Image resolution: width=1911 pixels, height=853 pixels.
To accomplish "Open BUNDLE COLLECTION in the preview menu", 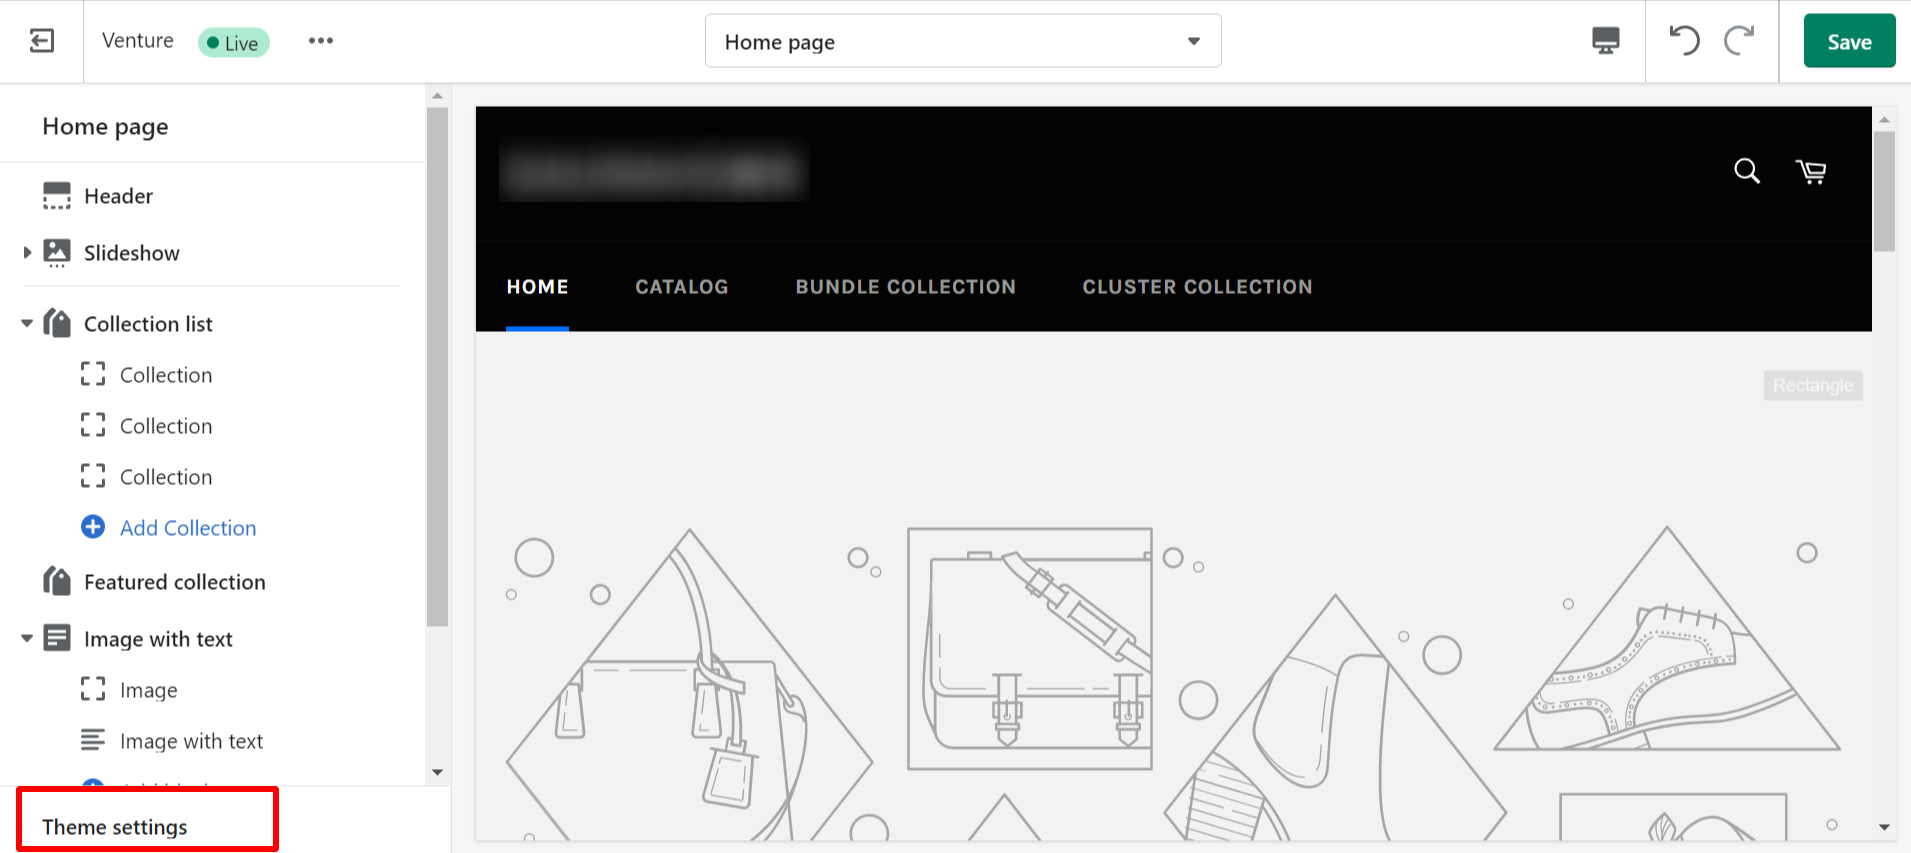I will tap(905, 287).
